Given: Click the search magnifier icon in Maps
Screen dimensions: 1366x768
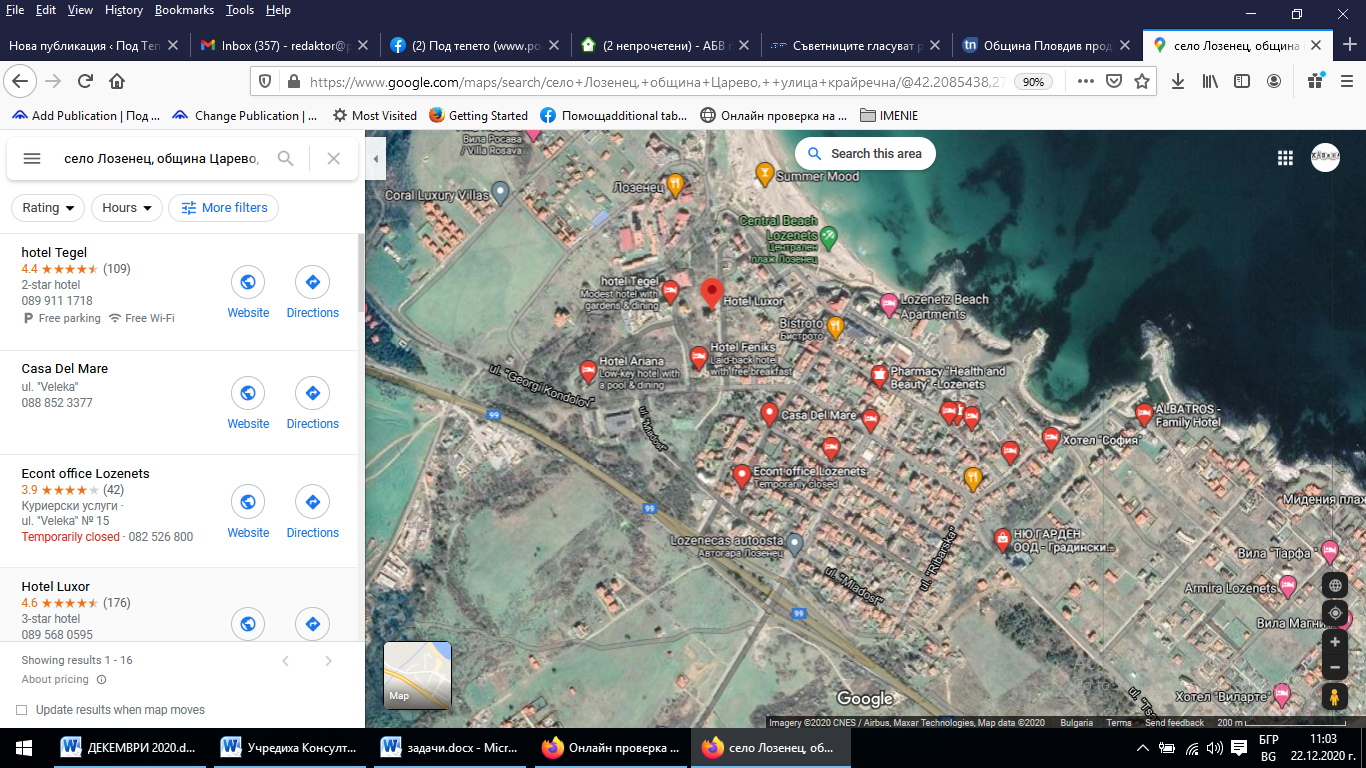Looking at the screenshot, I should 286,158.
